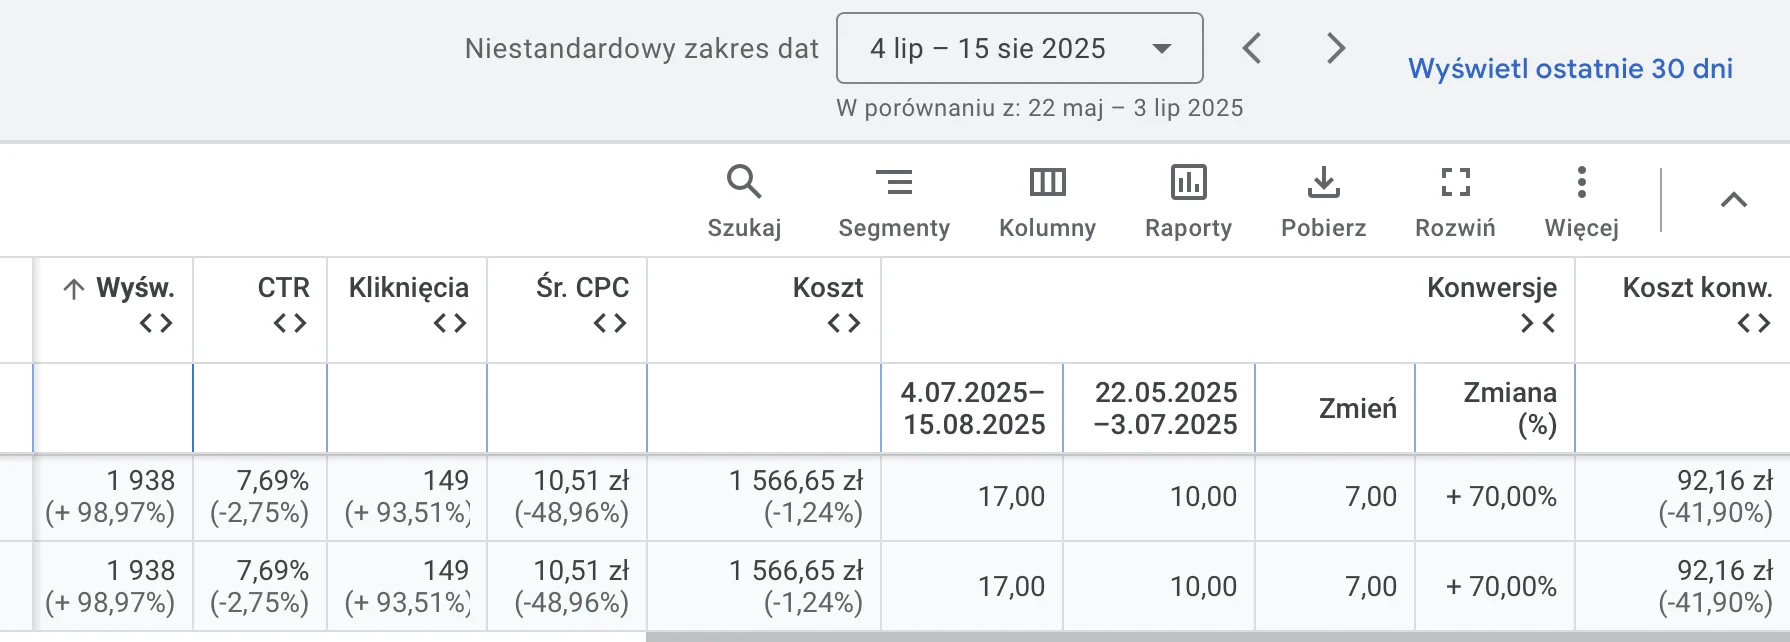
Task: Sort by the Śr. CPC header
Action: click(x=582, y=288)
